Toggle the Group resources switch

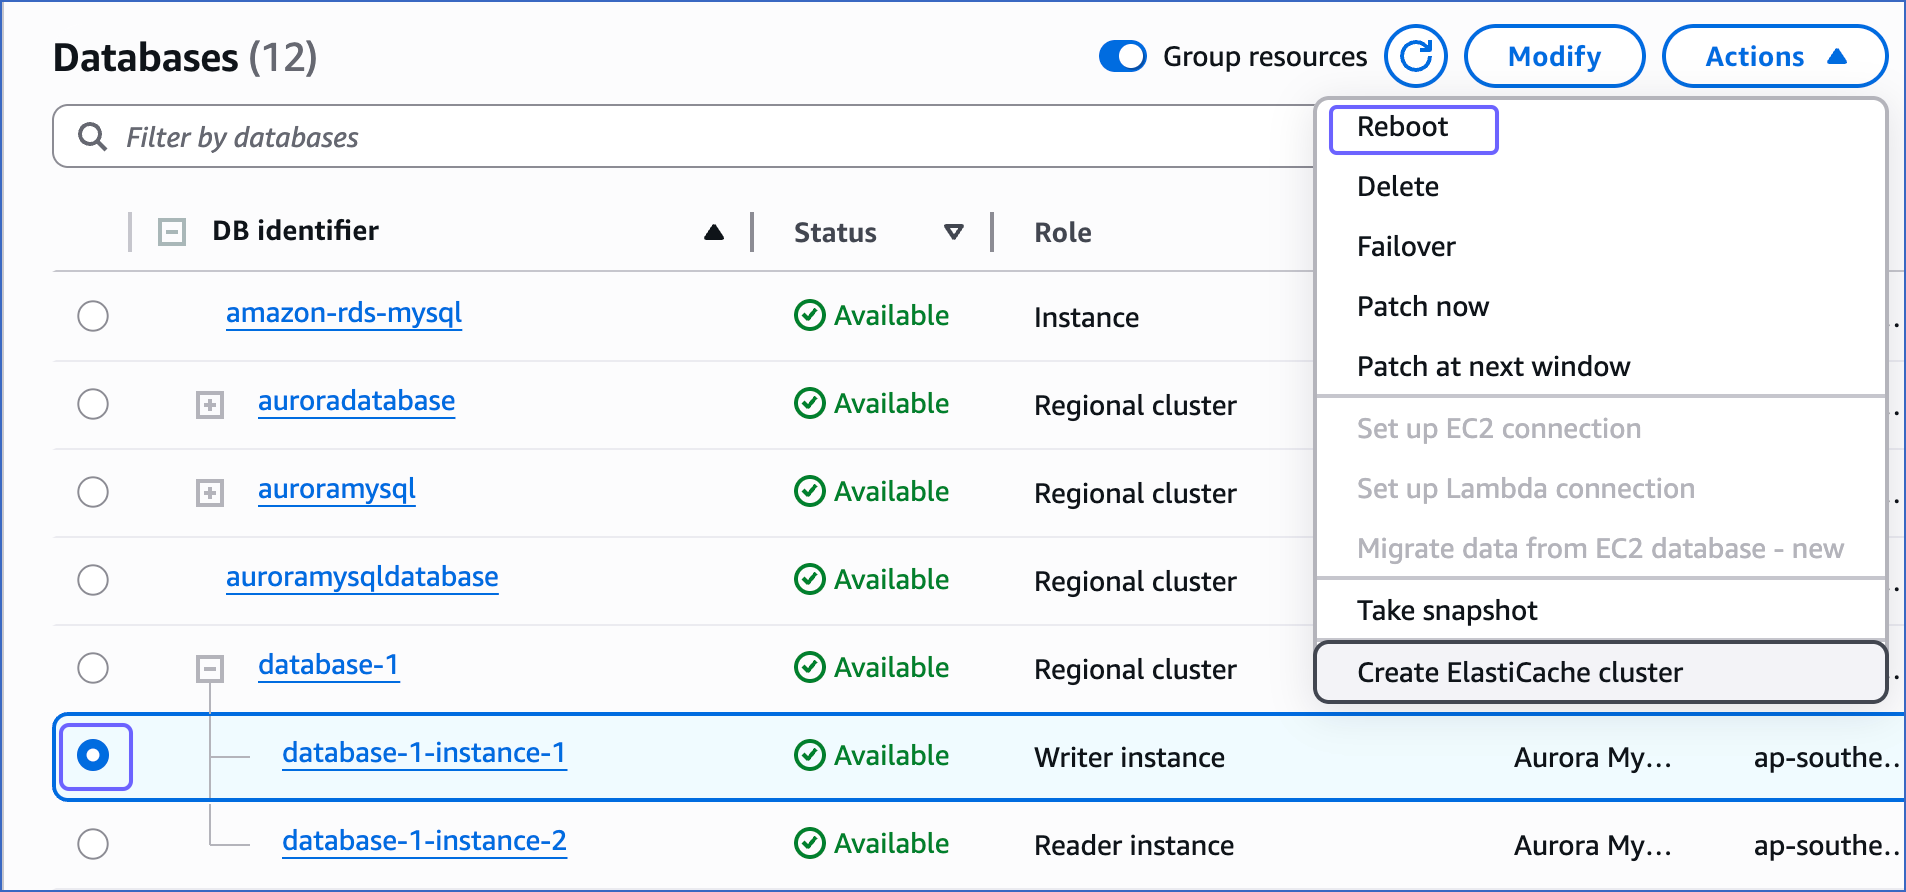[1123, 56]
